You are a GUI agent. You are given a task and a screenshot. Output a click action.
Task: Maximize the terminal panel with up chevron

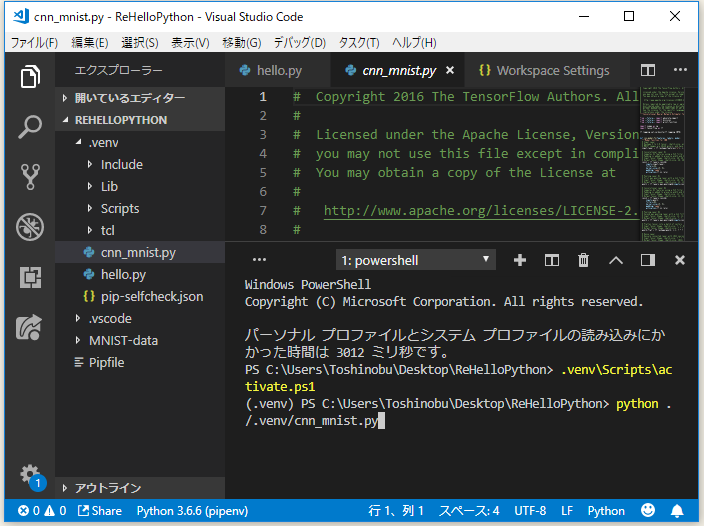pyautogui.click(x=616, y=260)
